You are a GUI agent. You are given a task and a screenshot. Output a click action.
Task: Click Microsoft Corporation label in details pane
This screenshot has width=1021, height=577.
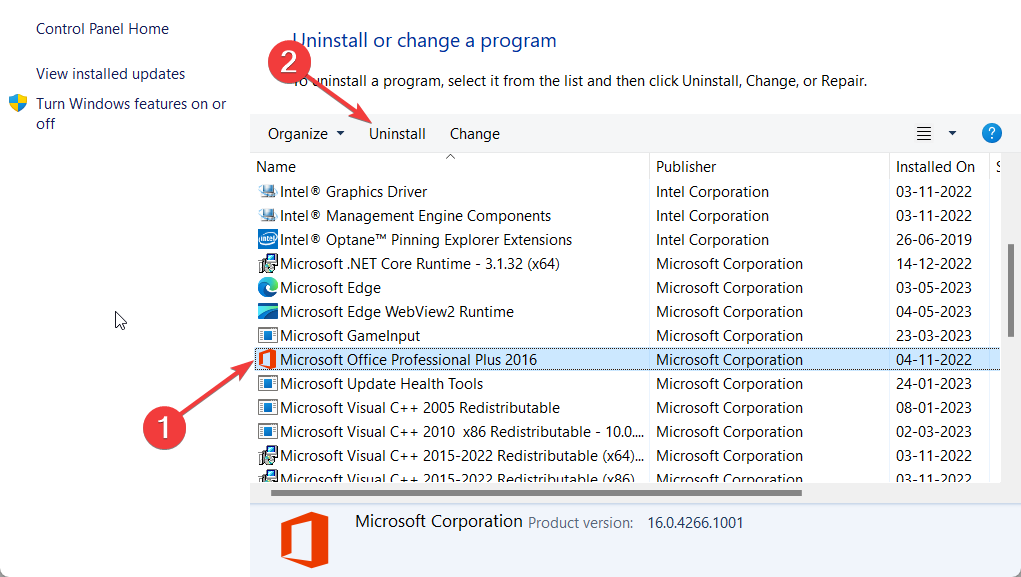[x=439, y=521]
